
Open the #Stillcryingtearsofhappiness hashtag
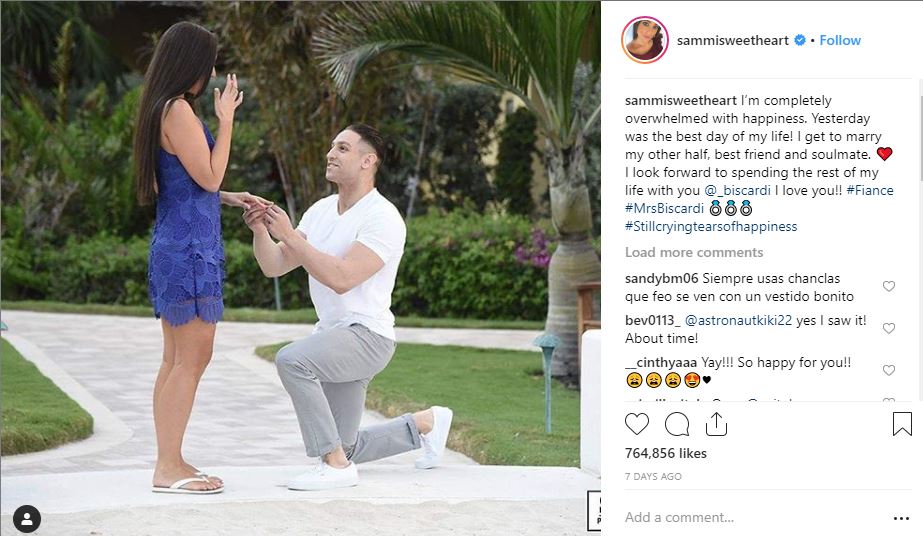[x=711, y=227]
